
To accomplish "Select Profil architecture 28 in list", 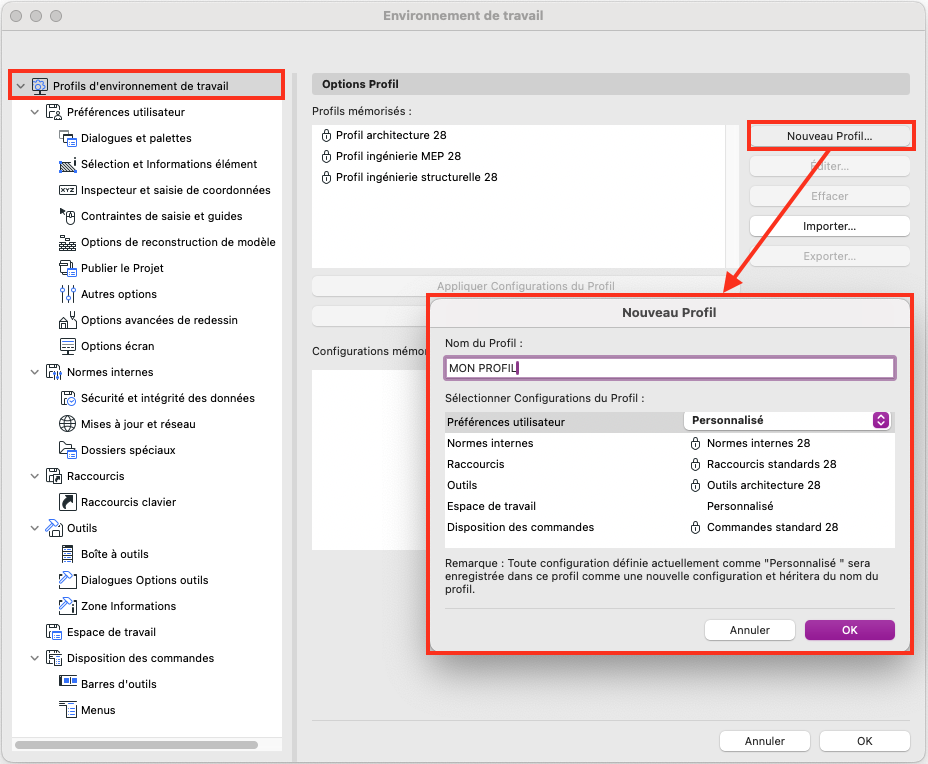I will 518,136.
